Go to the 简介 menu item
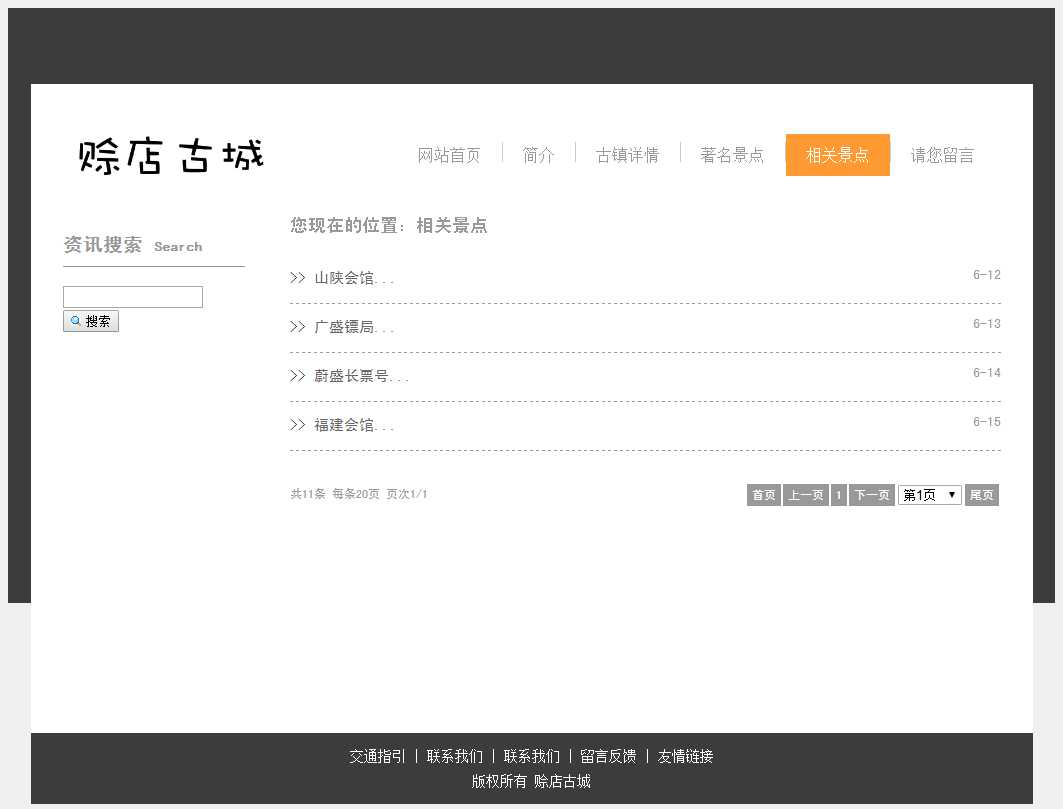This screenshot has height=809, width=1063. pyautogui.click(x=538, y=155)
